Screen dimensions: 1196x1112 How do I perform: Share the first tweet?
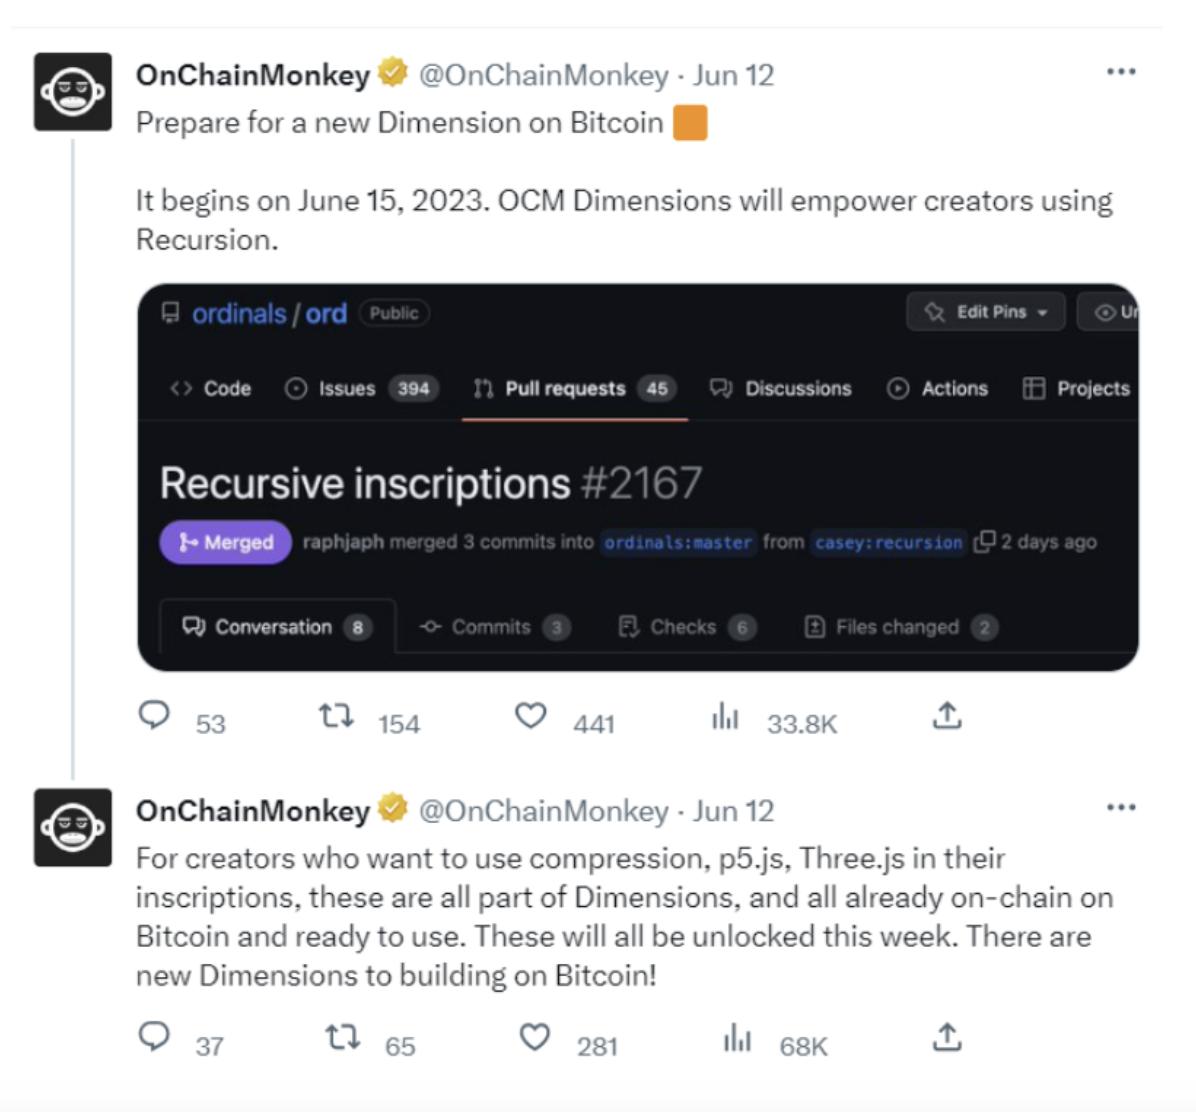946,716
